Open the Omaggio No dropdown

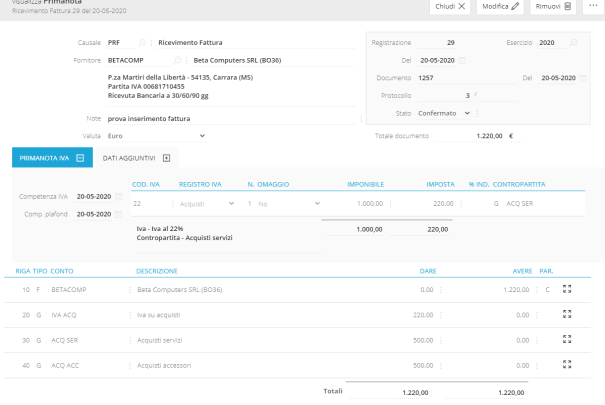(x=289, y=204)
